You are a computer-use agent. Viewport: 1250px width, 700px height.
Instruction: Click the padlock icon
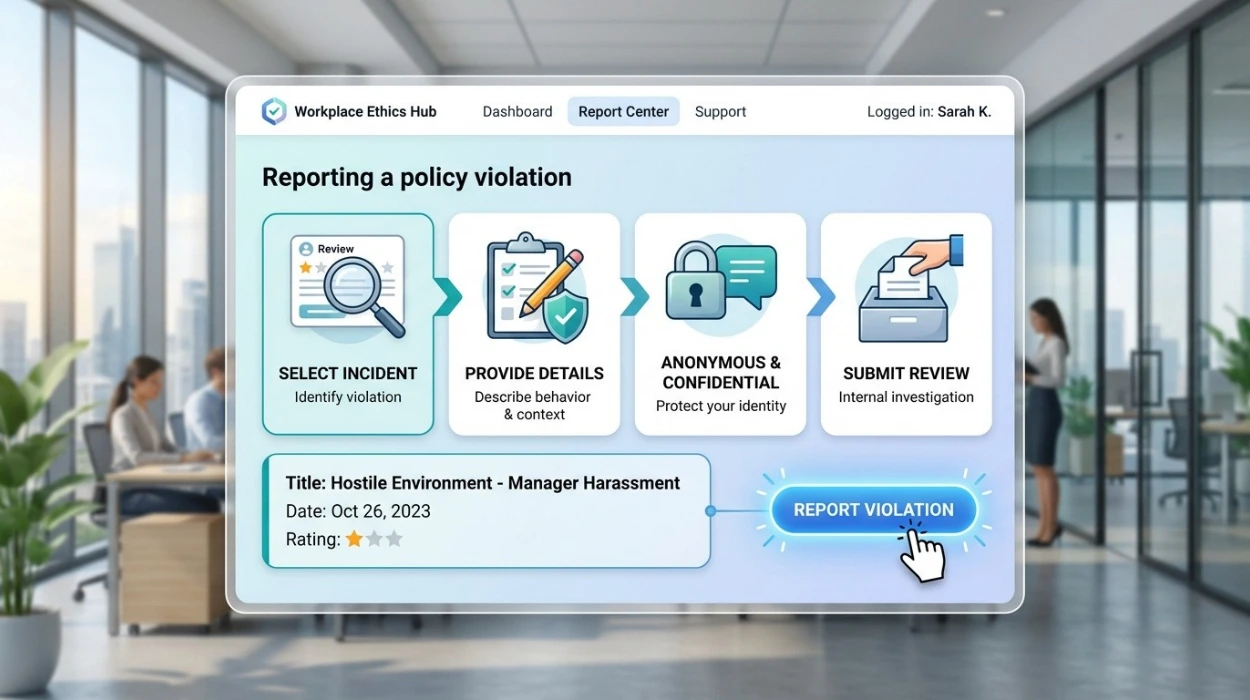[695, 280]
